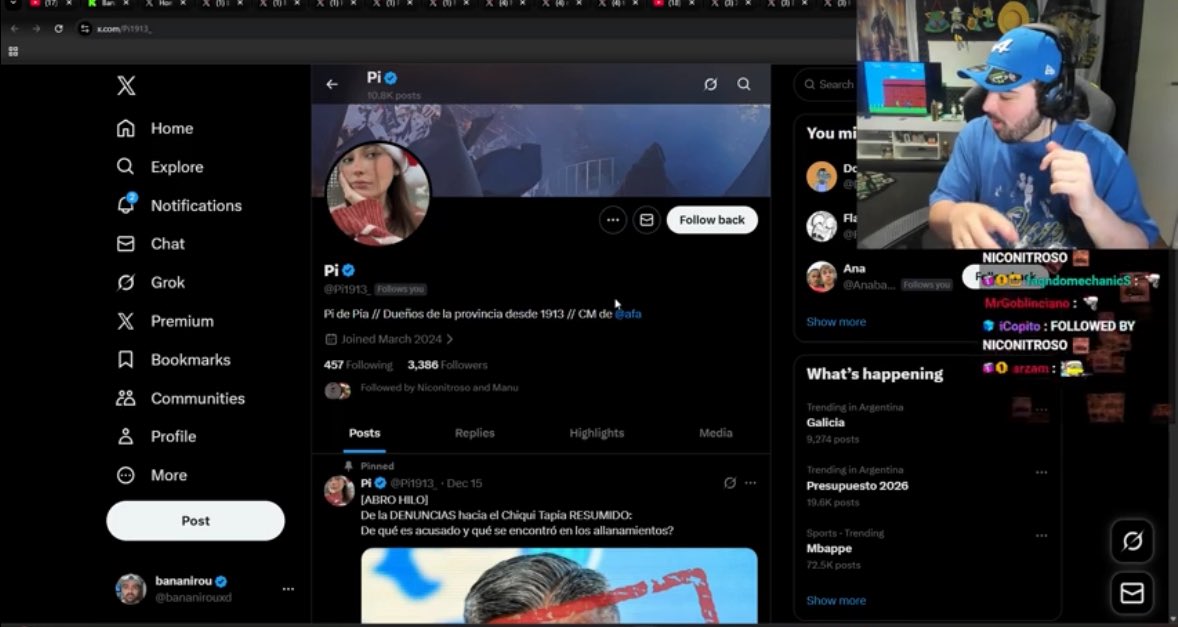Open the pinned post's three-dot menu

click(751, 483)
